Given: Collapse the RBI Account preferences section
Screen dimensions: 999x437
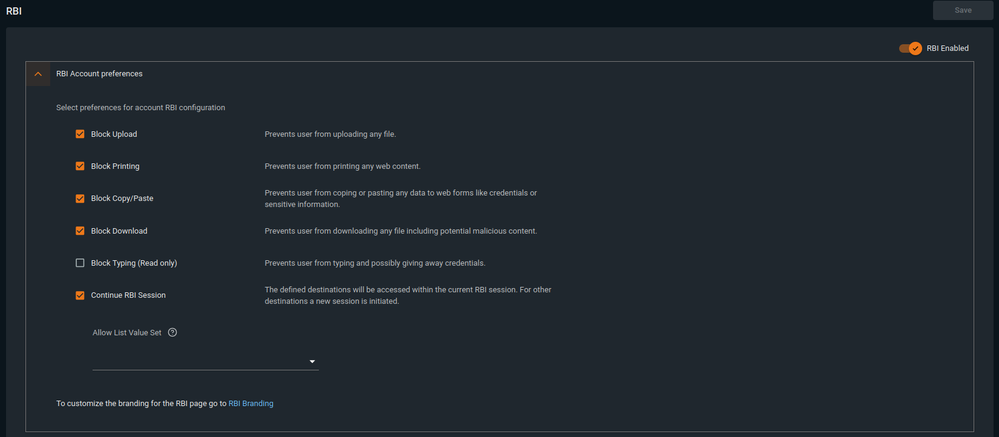Looking at the screenshot, I should tap(38, 74).
